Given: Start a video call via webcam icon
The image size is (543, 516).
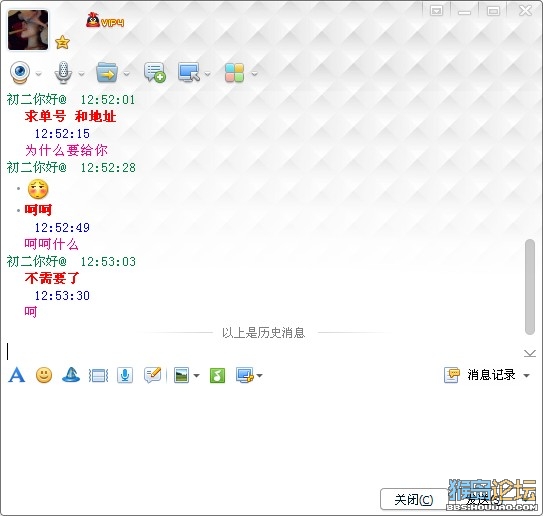Looking at the screenshot, I should (x=20, y=72).
